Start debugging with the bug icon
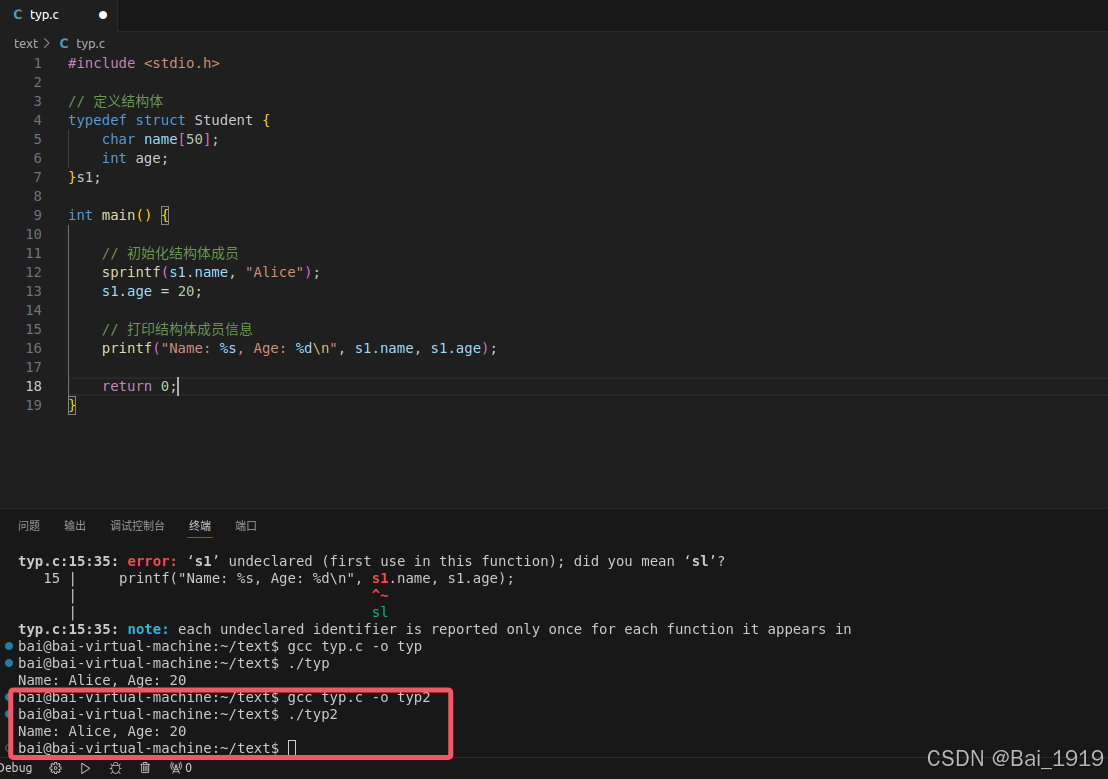Viewport: 1108px width, 779px height. click(x=116, y=768)
